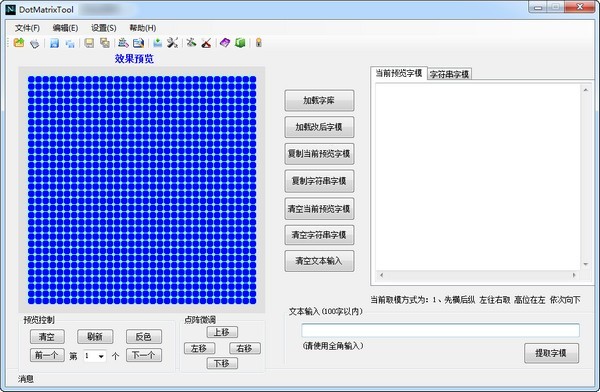Image resolution: width=600 pixels, height=392 pixels.
Task: Click the green download-arrow tray icon
Action: coord(157,43)
